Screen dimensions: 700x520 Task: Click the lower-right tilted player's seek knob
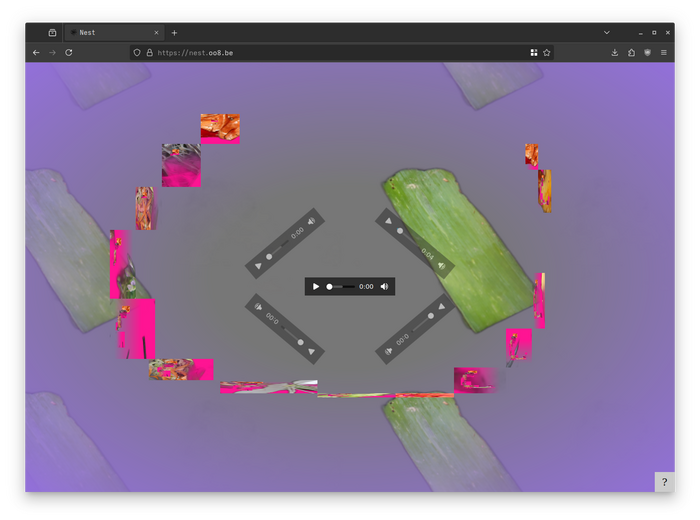coord(431,316)
